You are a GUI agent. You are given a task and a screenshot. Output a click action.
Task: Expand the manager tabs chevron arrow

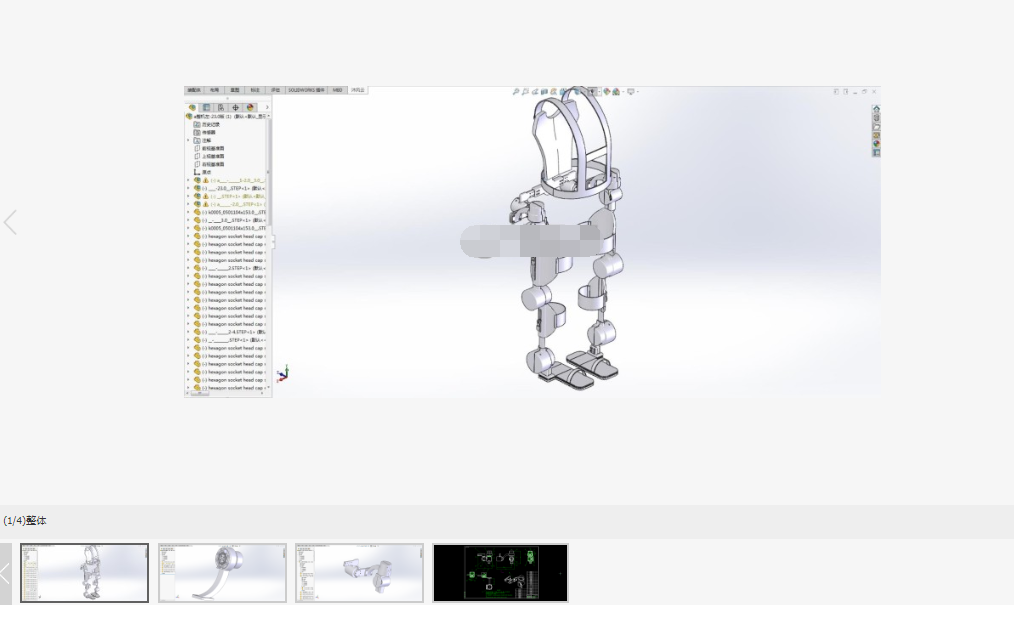[x=266, y=107]
